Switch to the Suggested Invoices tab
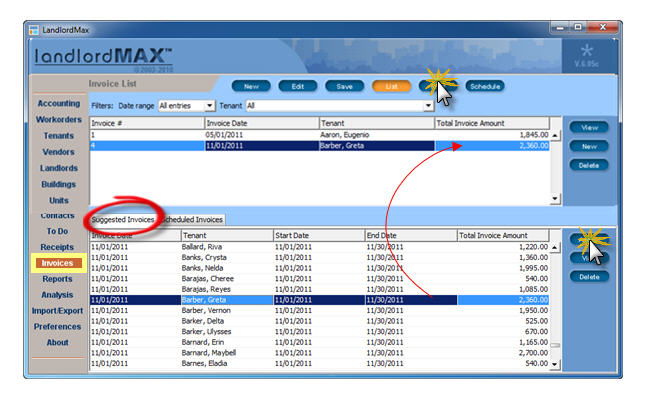The height and width of the screenshot is (400, 648). [123, 220]
